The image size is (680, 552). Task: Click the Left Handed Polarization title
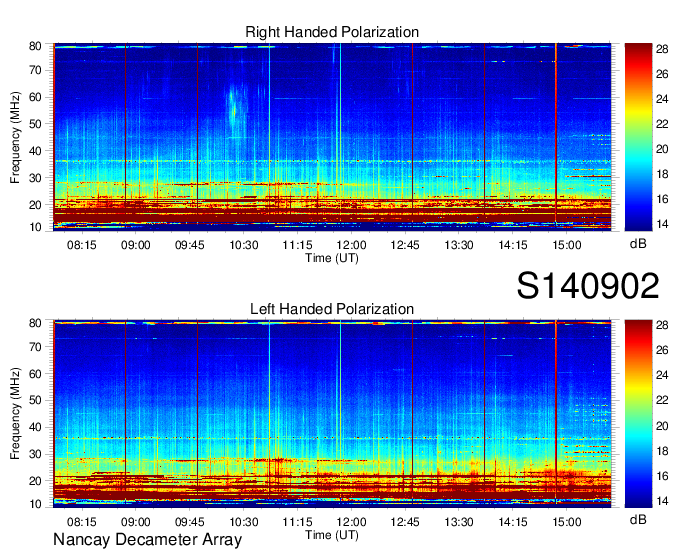click(x=332, y=309)
